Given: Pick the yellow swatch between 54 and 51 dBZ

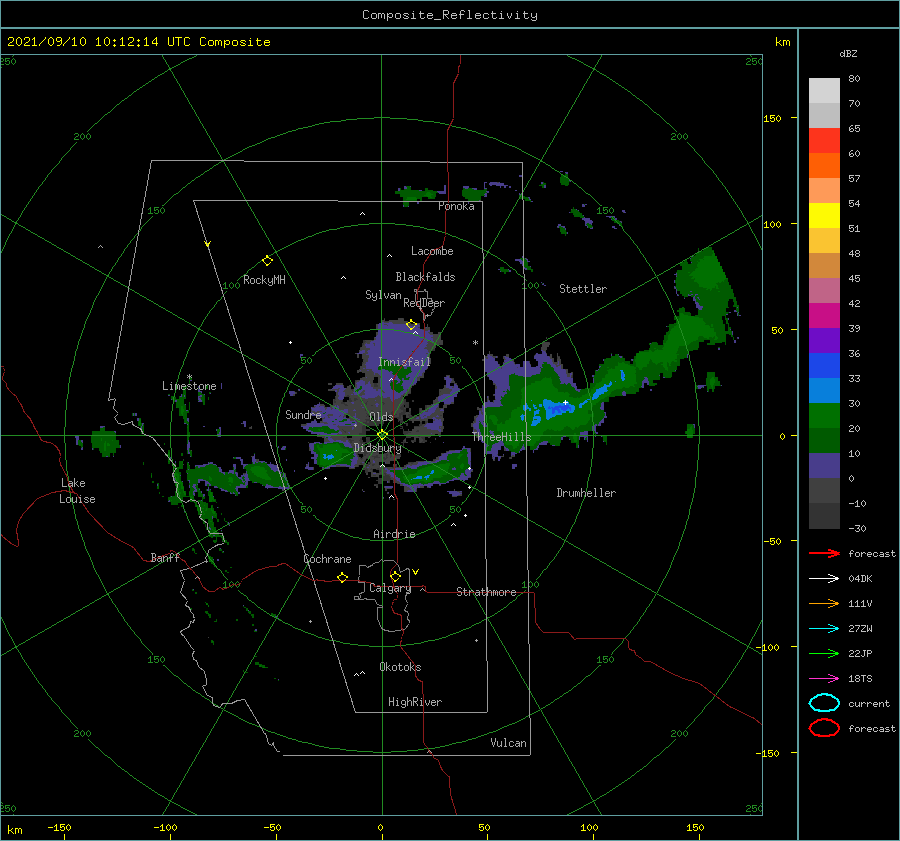Looking at the screenshot, I should (x=824, y=215).
